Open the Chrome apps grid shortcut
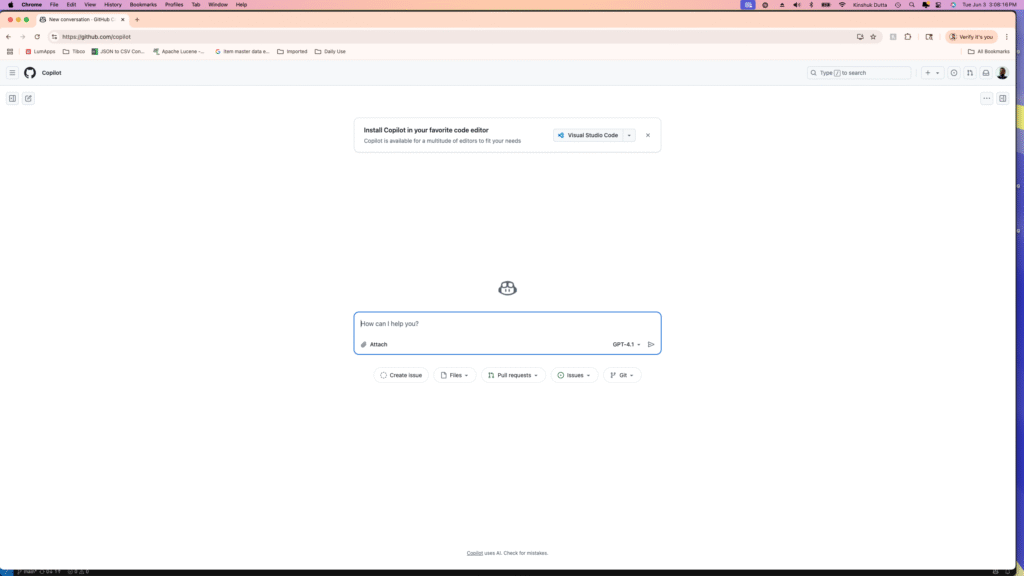The image size is (1024, 576). click(x=10, y=52)
